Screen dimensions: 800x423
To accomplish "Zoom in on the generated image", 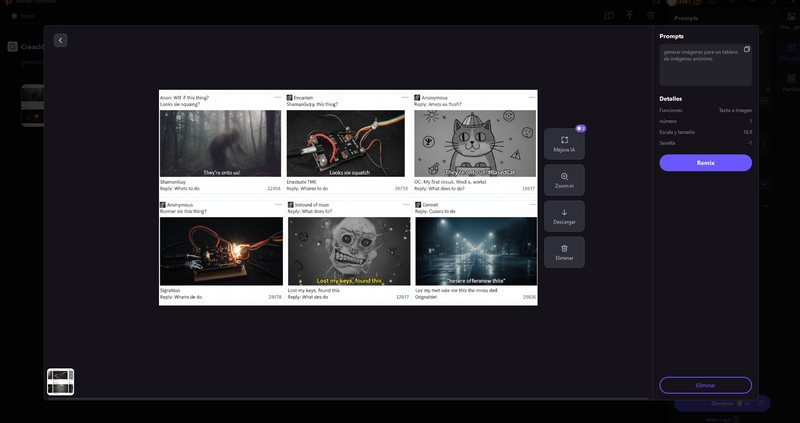I will (x=564, y=180).
